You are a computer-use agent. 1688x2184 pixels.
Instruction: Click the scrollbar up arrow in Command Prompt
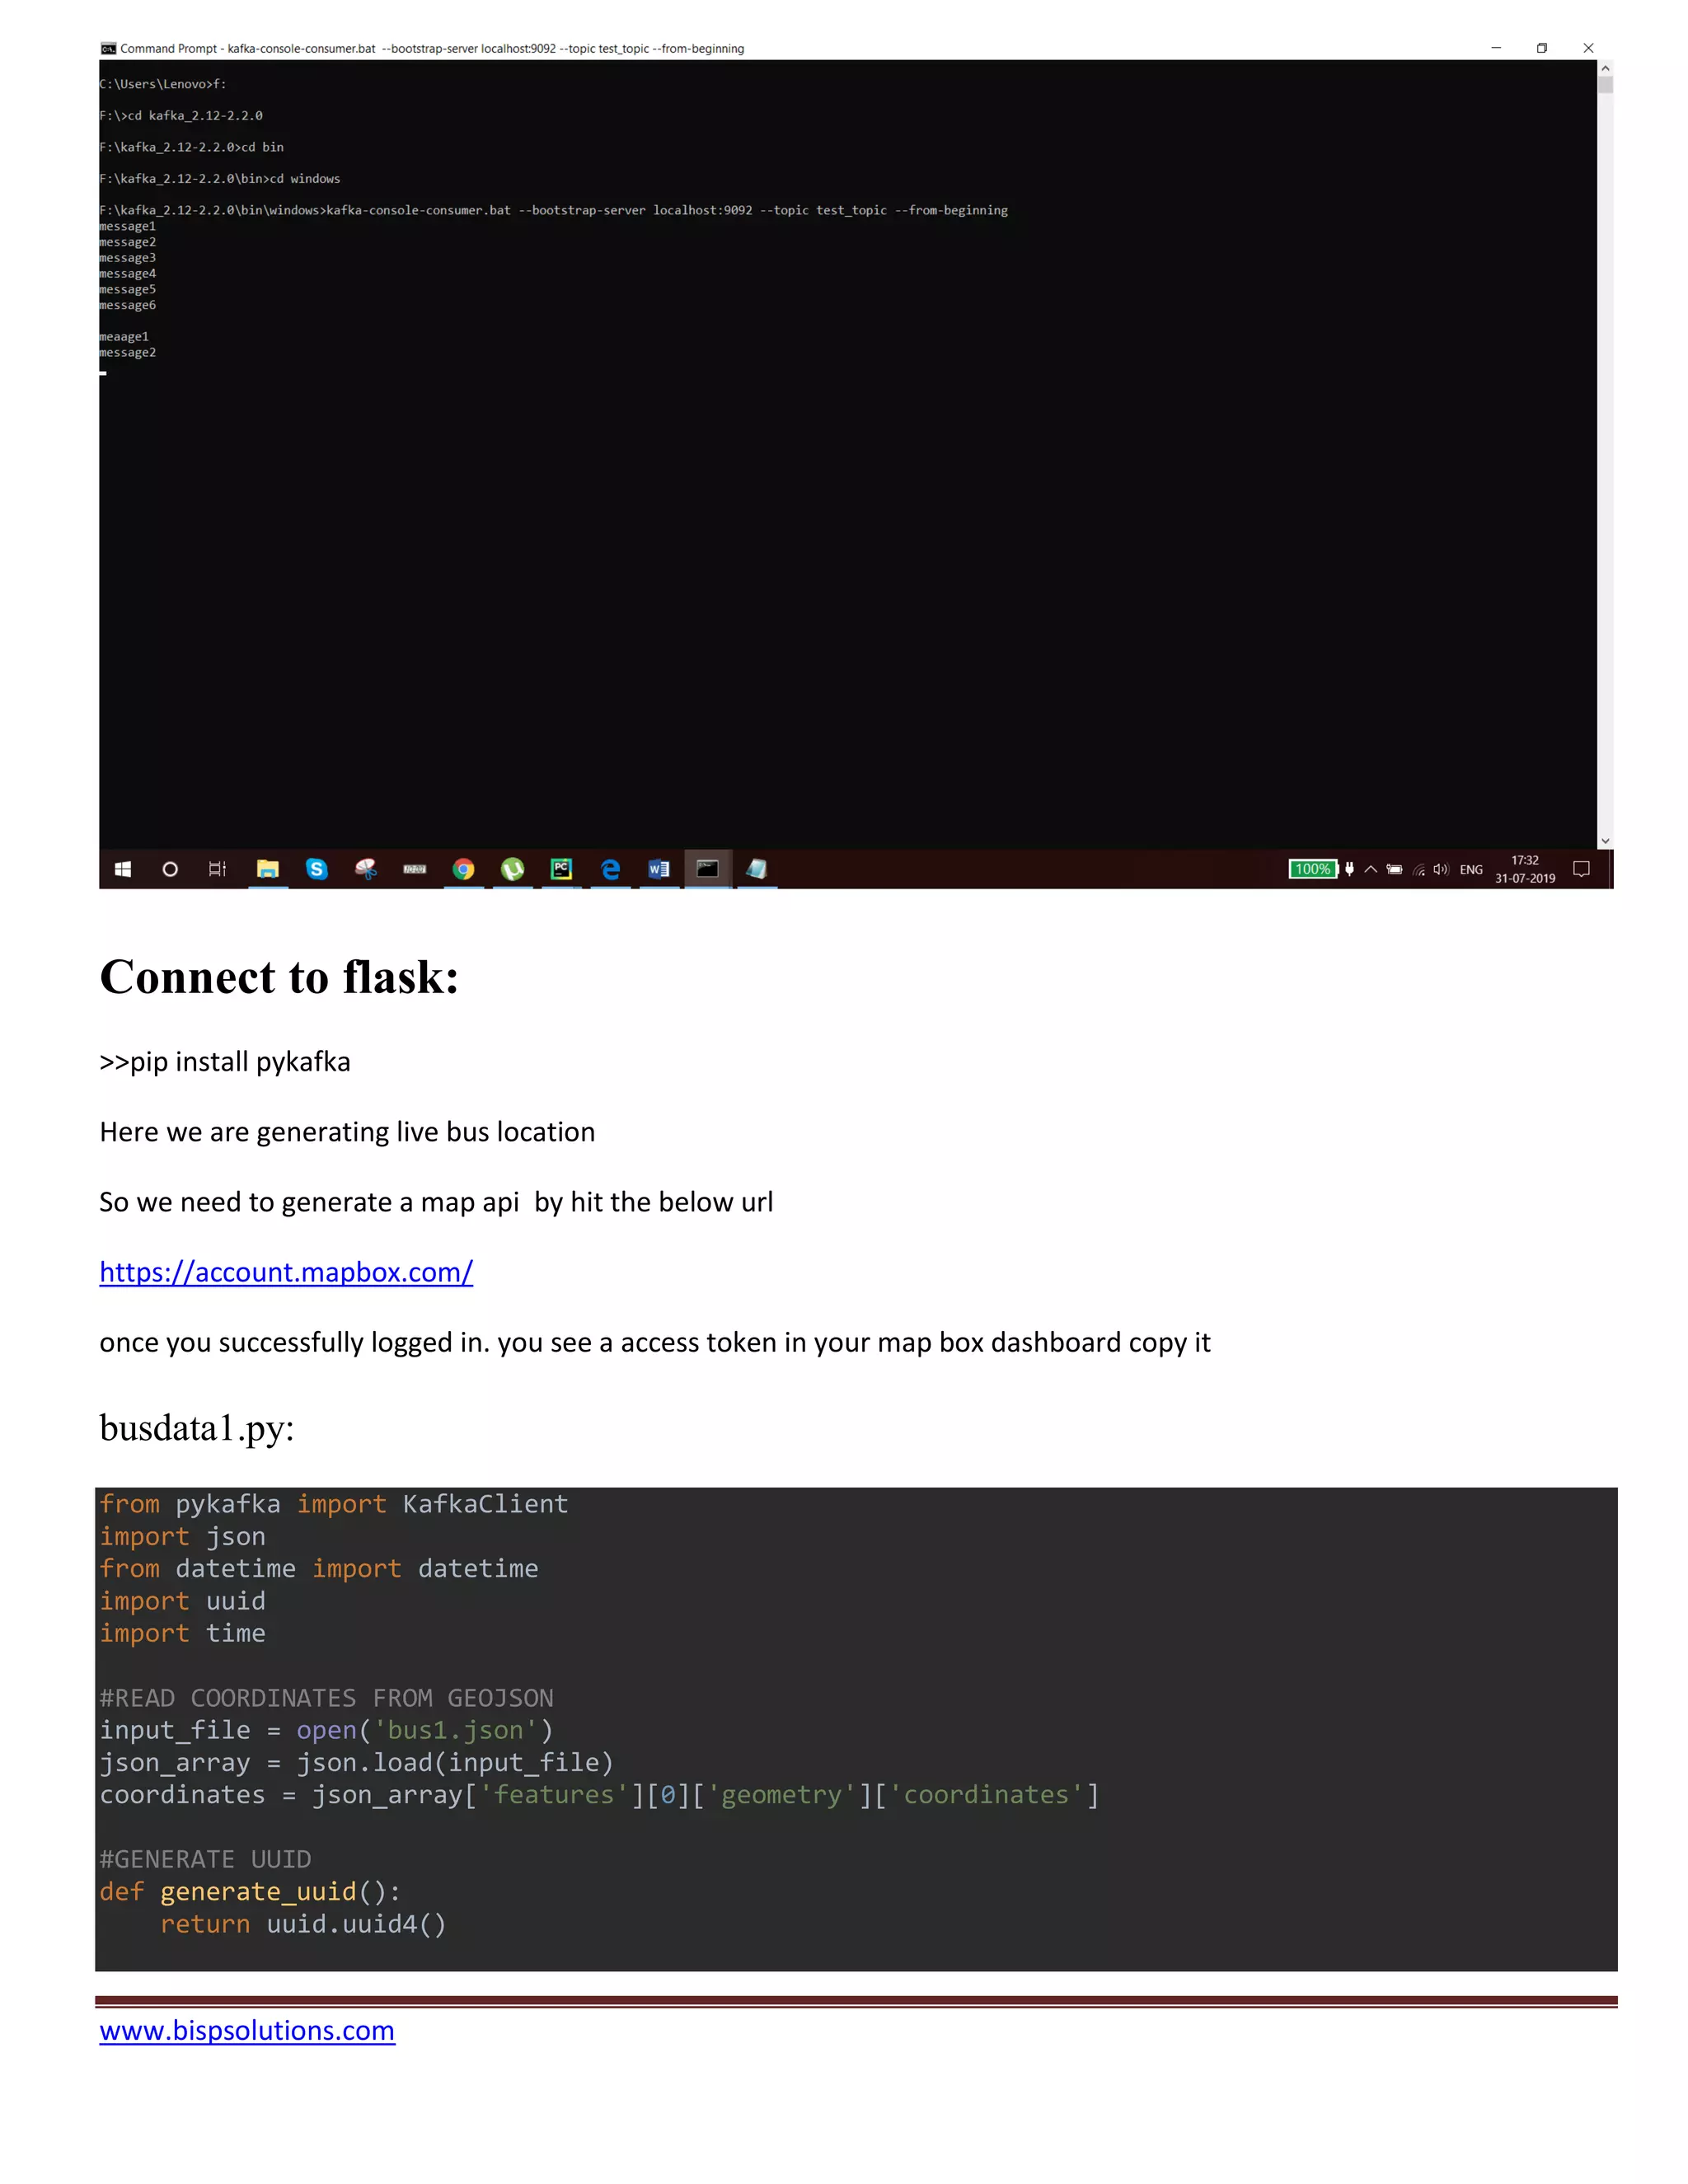coord(1605,68)
